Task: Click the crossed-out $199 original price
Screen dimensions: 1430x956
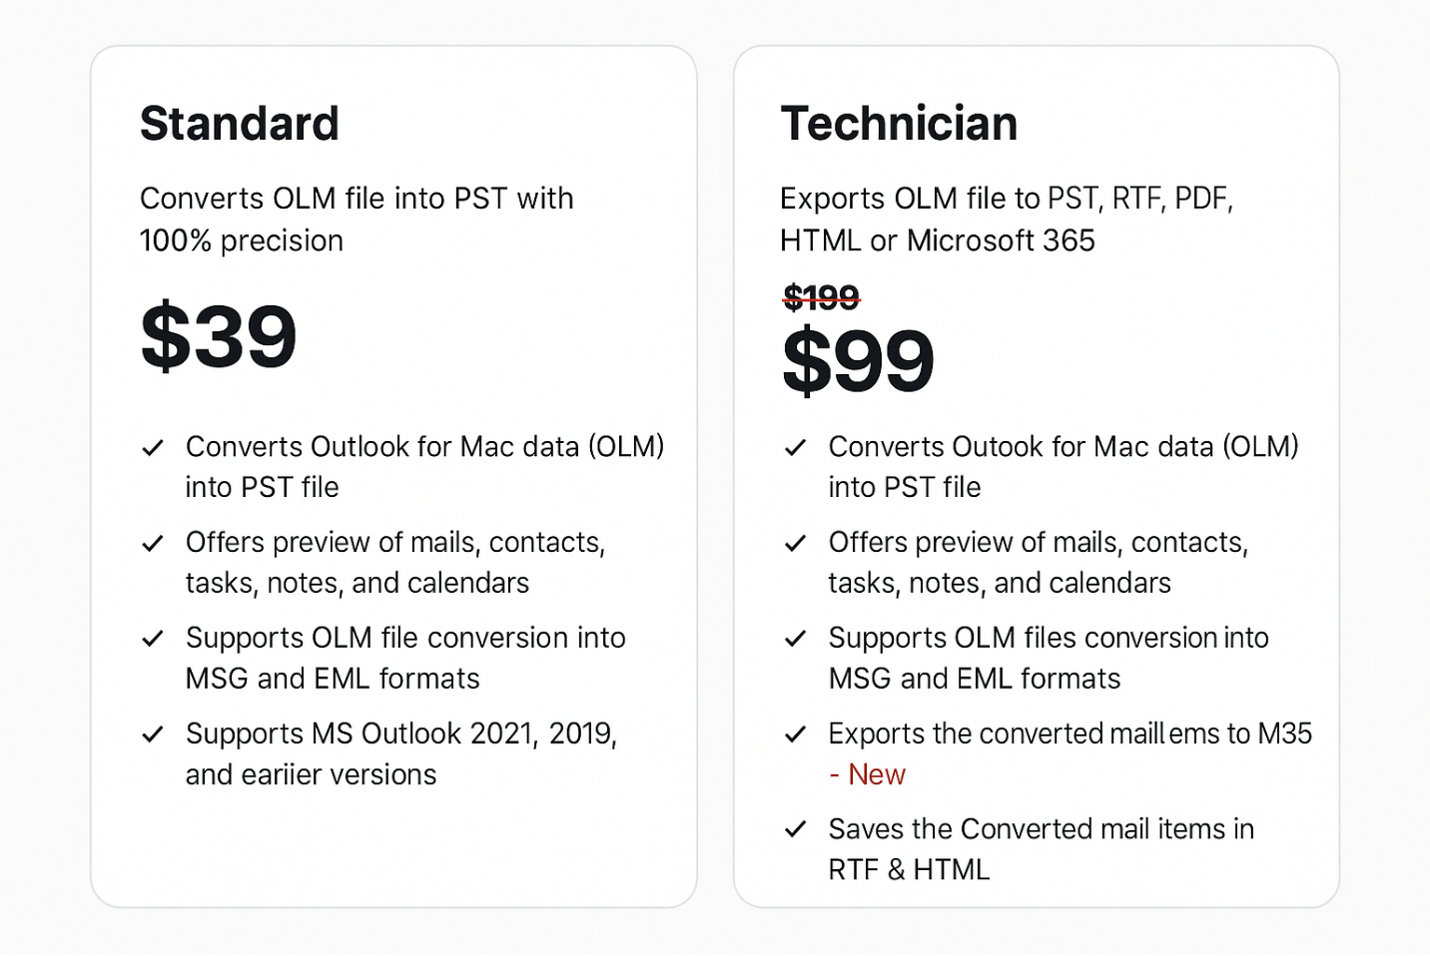Action: click(x=821, y=297)
